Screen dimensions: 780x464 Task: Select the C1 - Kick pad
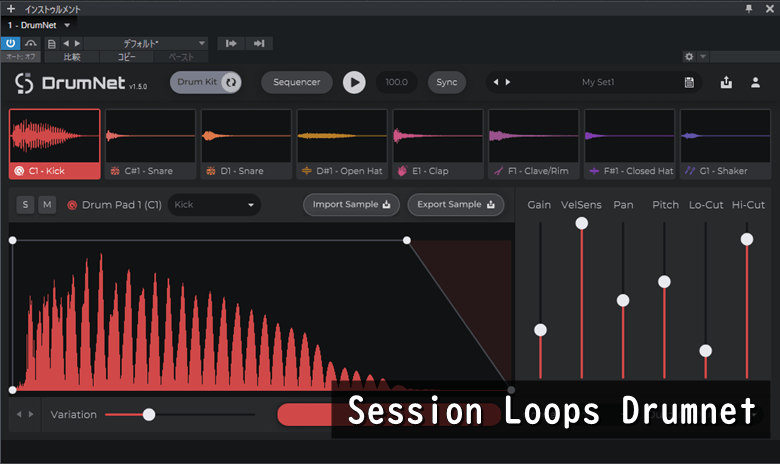click(55, 144)
